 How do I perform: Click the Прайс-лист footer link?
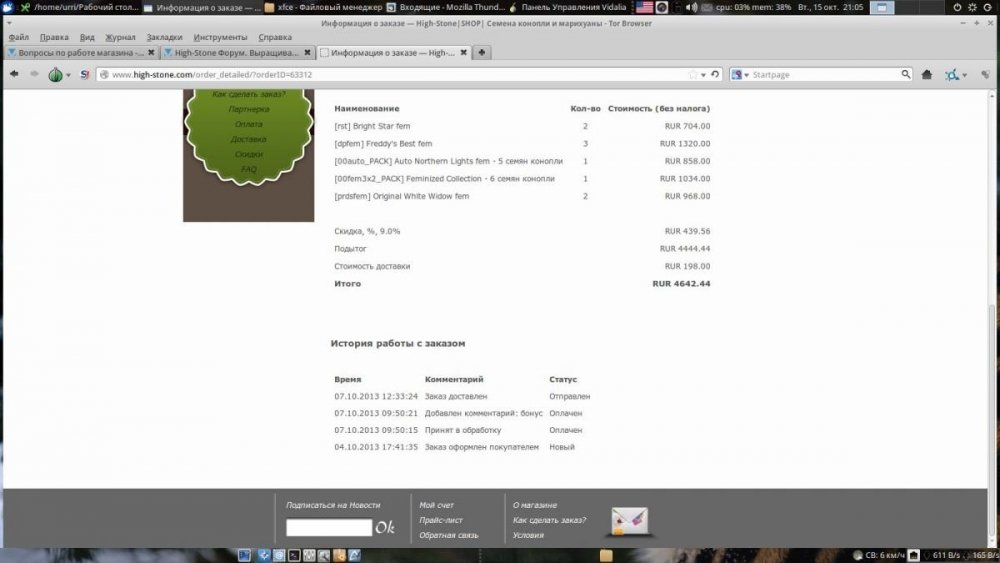pyautogui.click(x=441, y=520)
